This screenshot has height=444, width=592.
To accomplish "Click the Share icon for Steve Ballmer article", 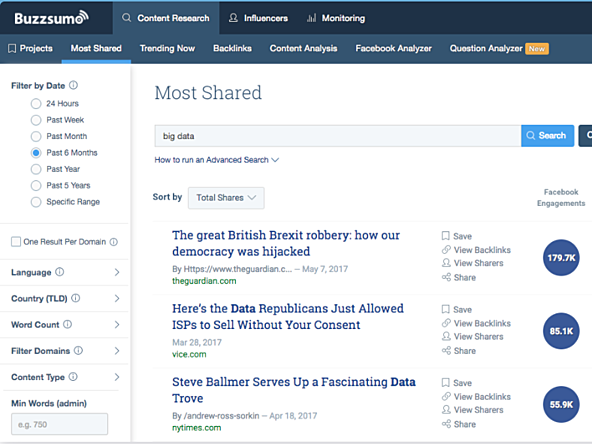I will [x=446, y=424].
